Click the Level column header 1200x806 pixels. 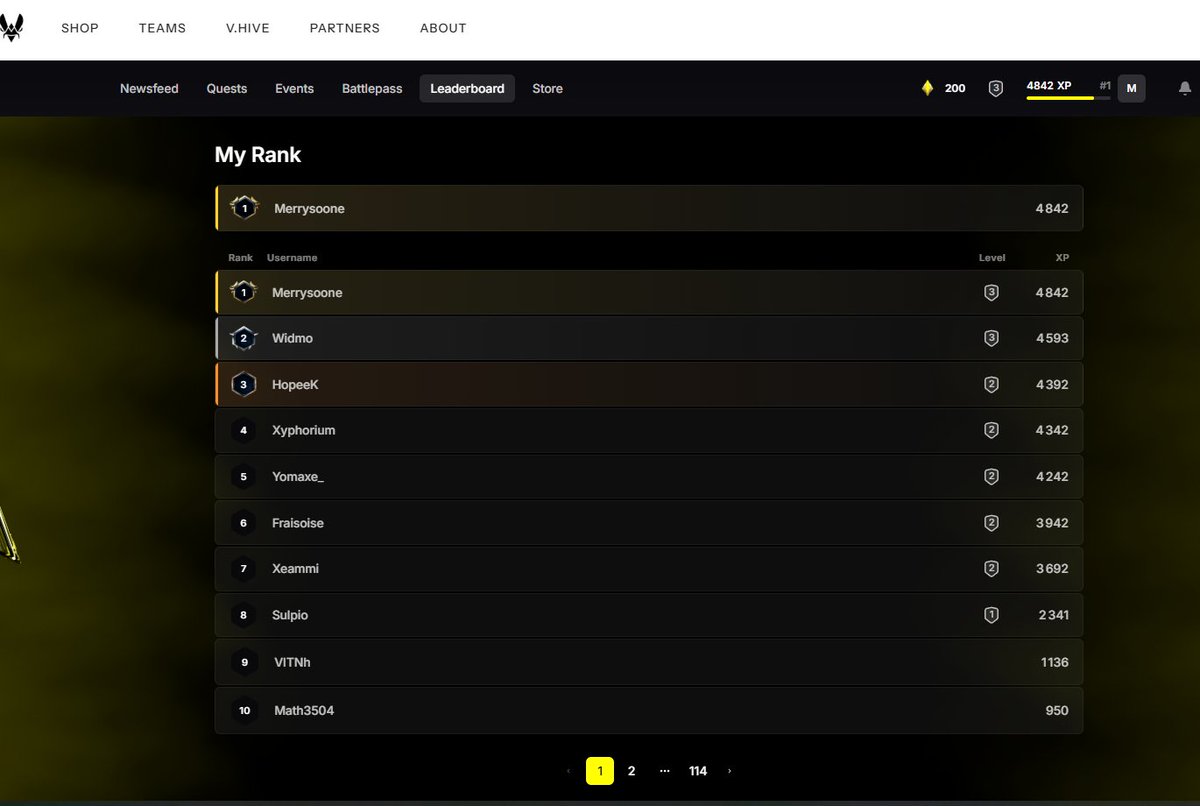[x=992, y=258]
